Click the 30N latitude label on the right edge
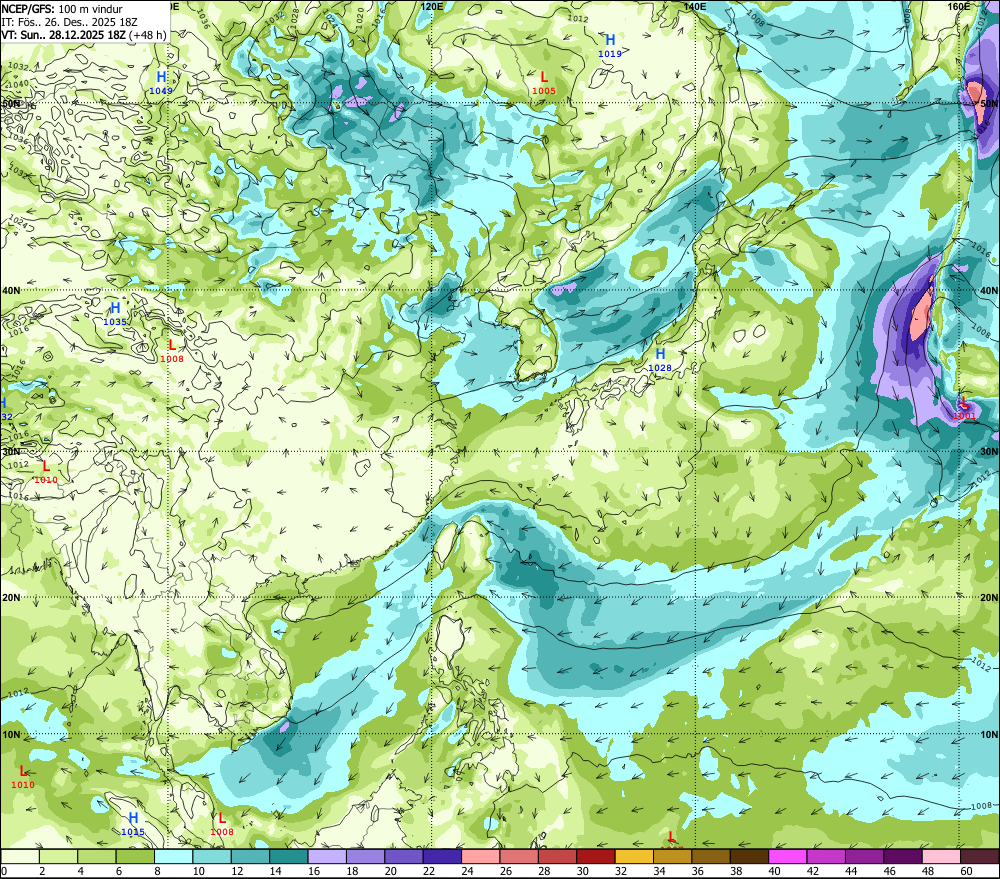The image size is (1000, 879). [989, 452]
